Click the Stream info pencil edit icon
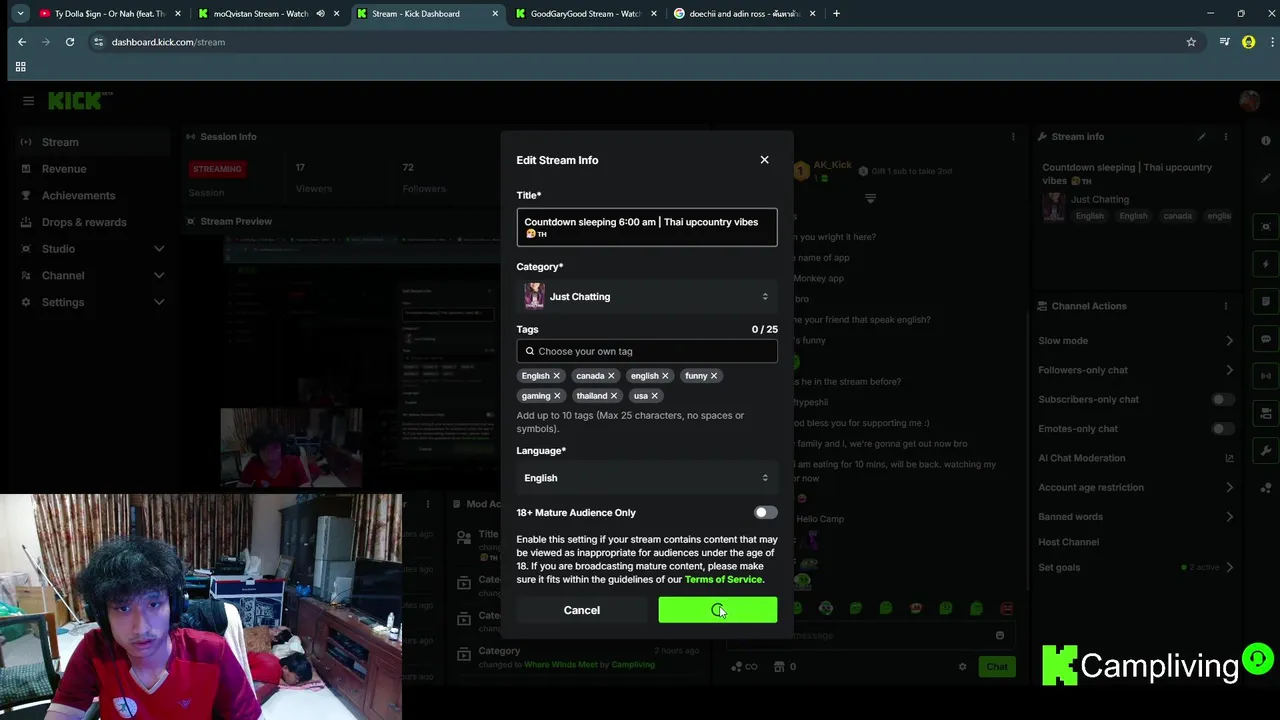Image resolution: width=1280 pixels, height=720 pixels. (x=1202, y=137)
